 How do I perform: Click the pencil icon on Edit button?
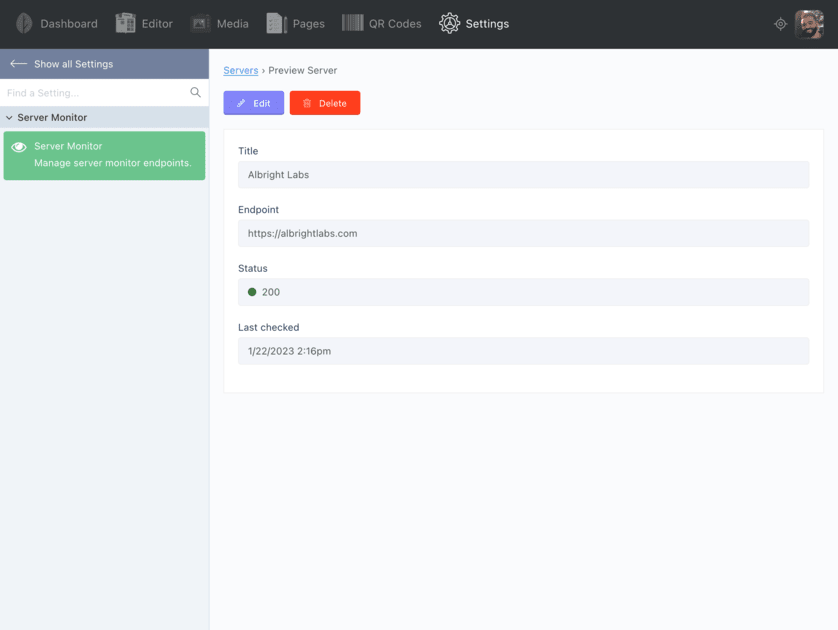coord(241,103)
